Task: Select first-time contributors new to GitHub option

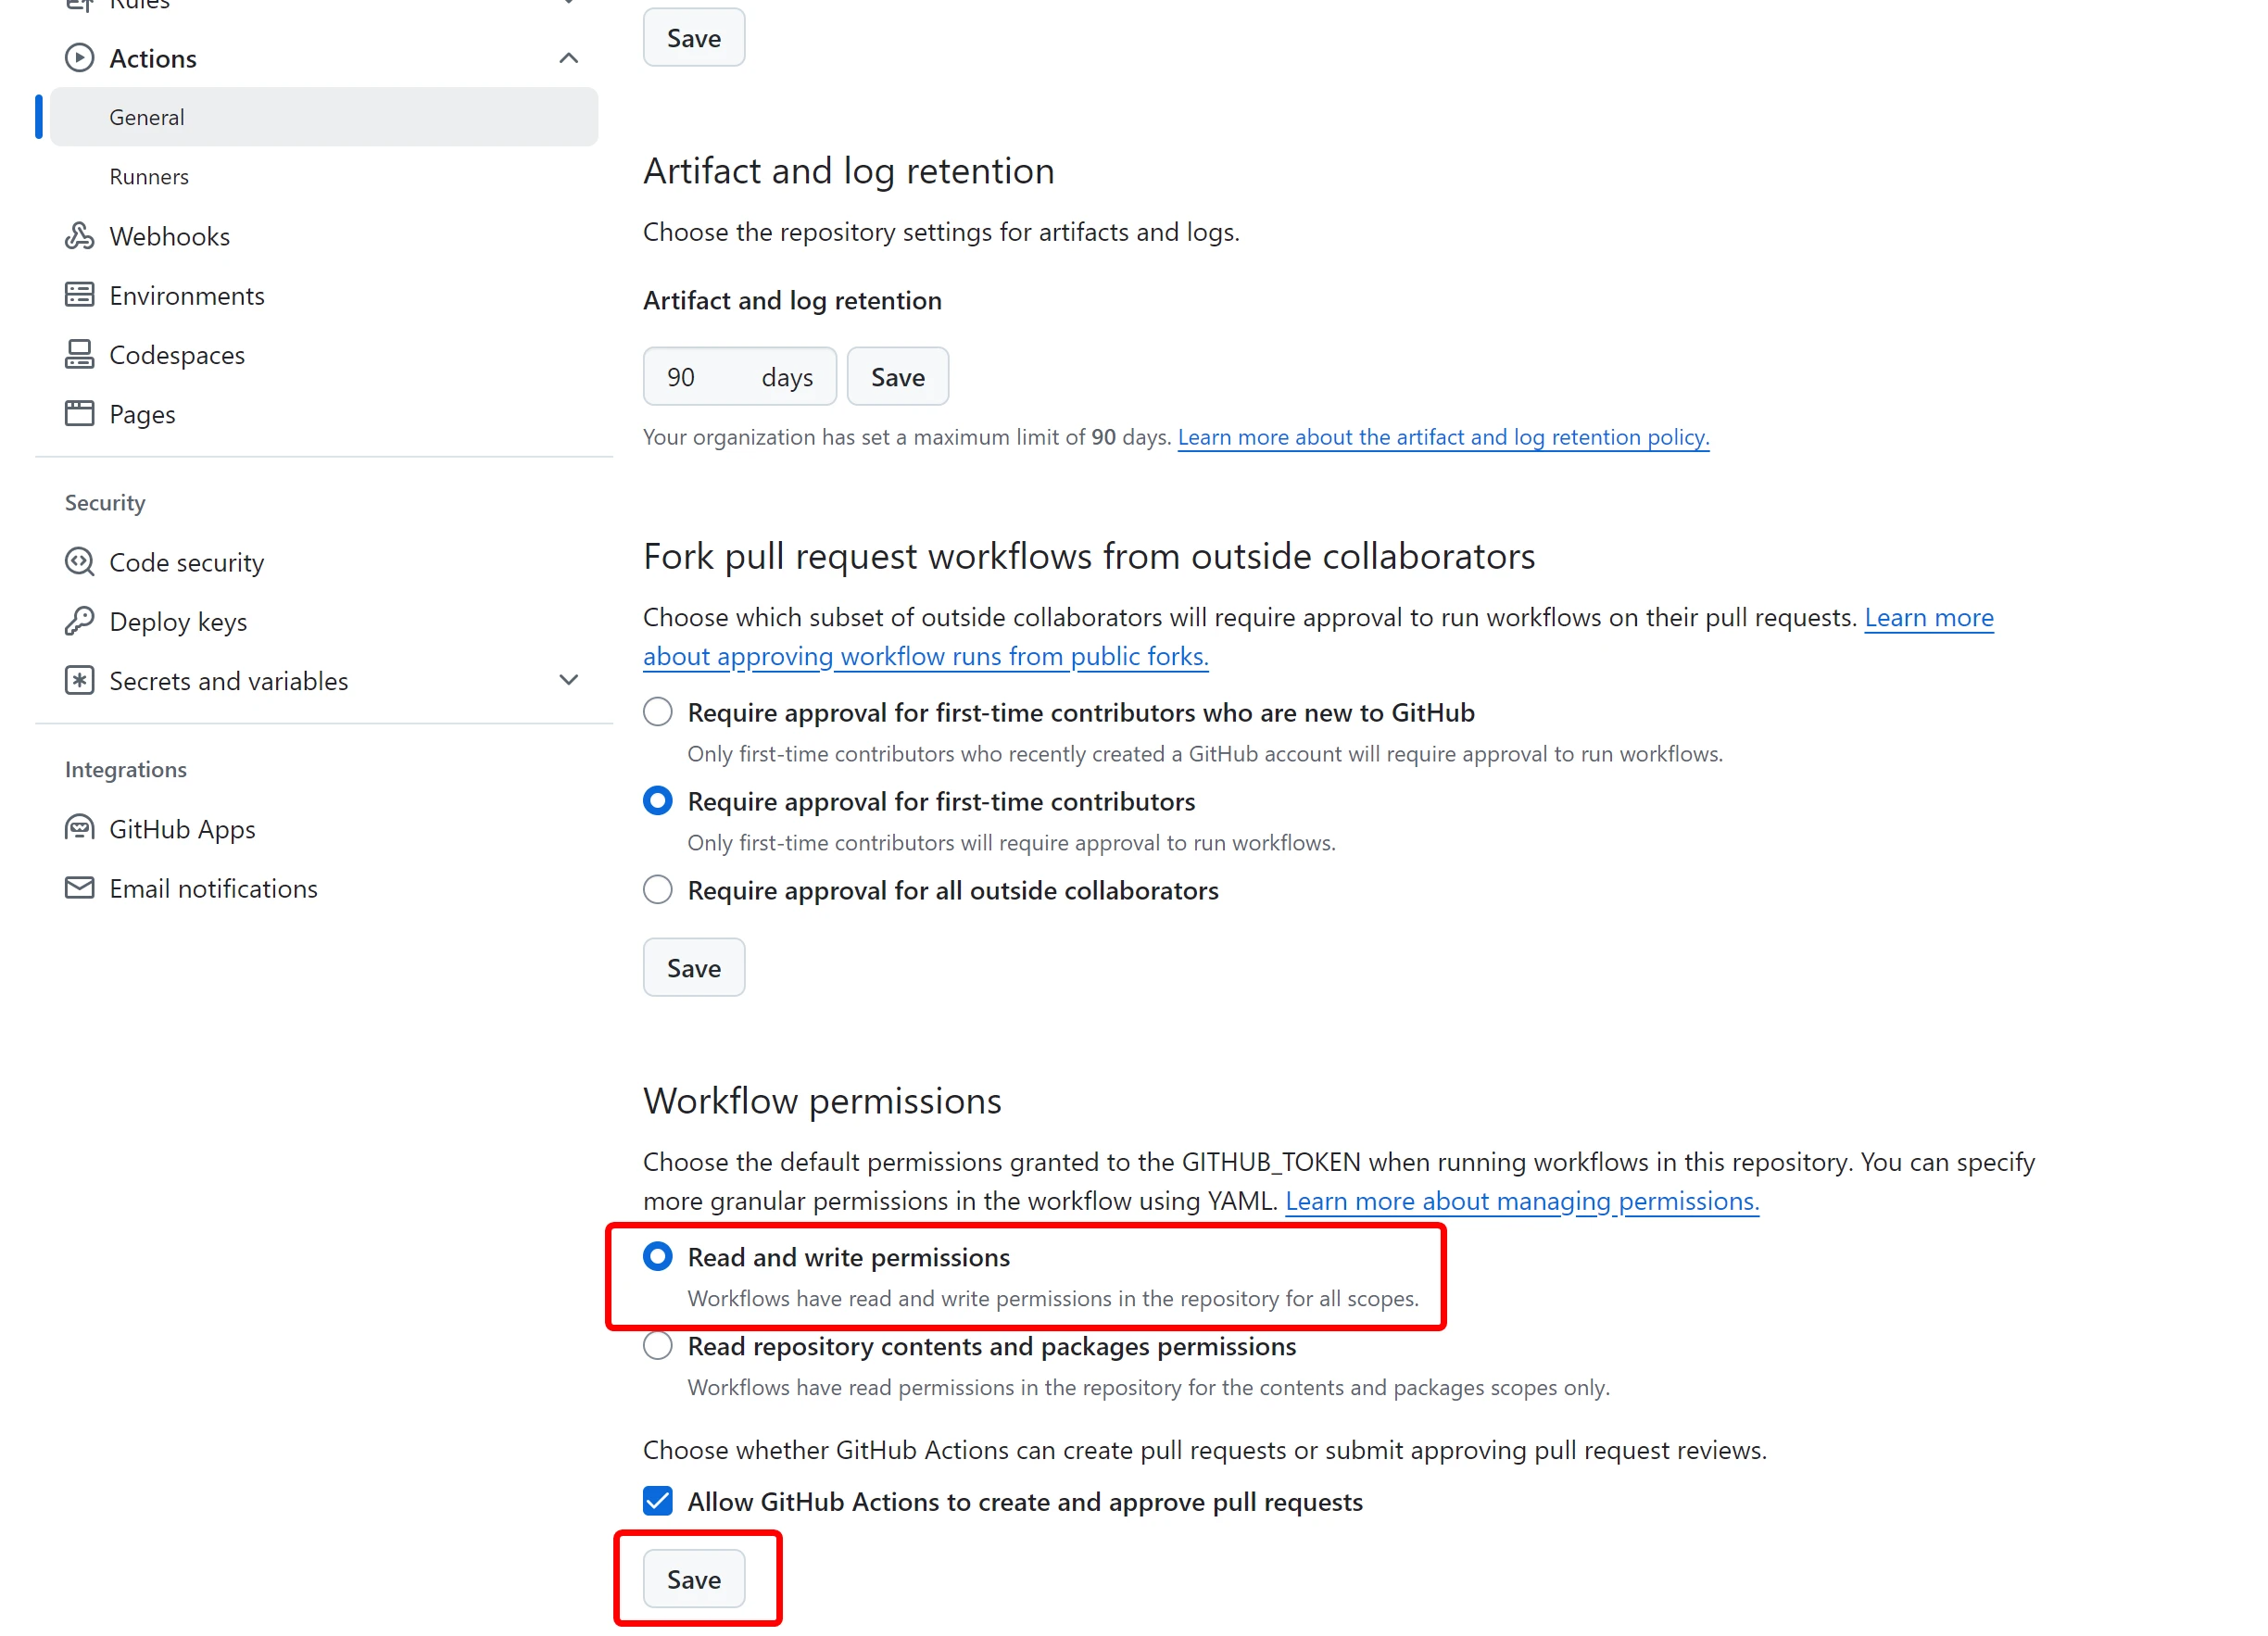Action: [x=657, y=712]
